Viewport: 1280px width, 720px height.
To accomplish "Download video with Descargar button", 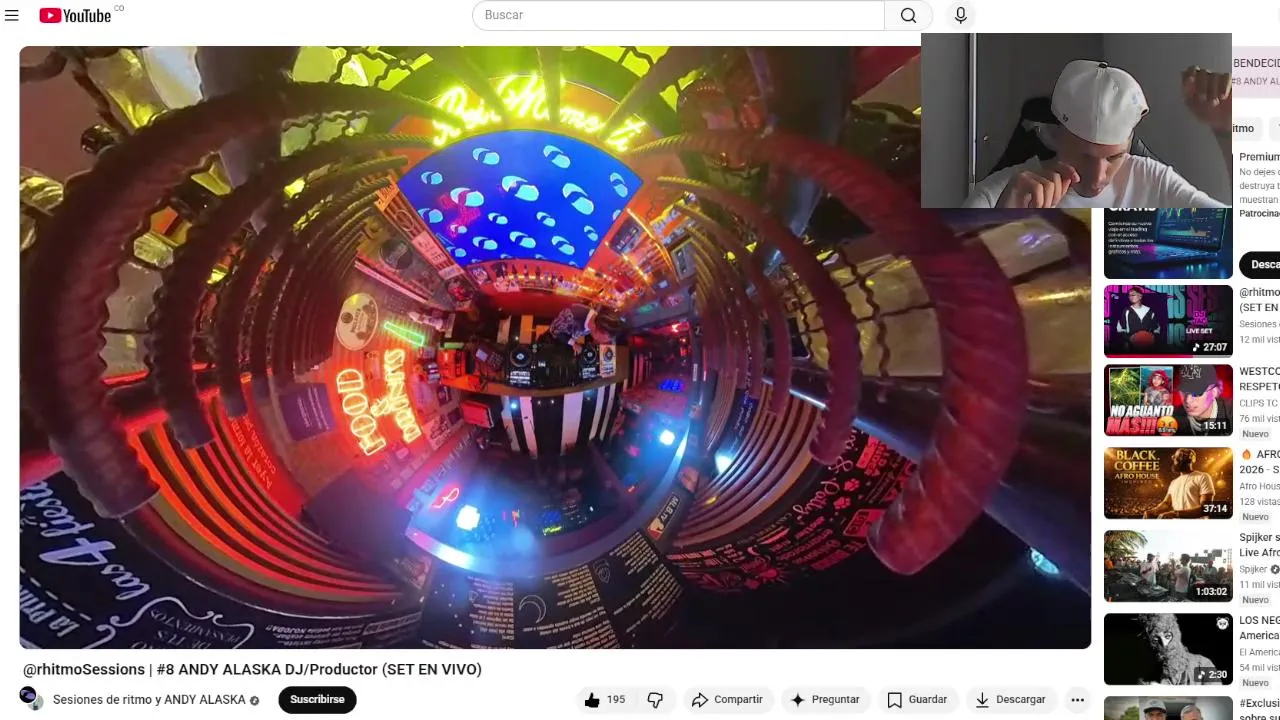I will [1010, 700].
